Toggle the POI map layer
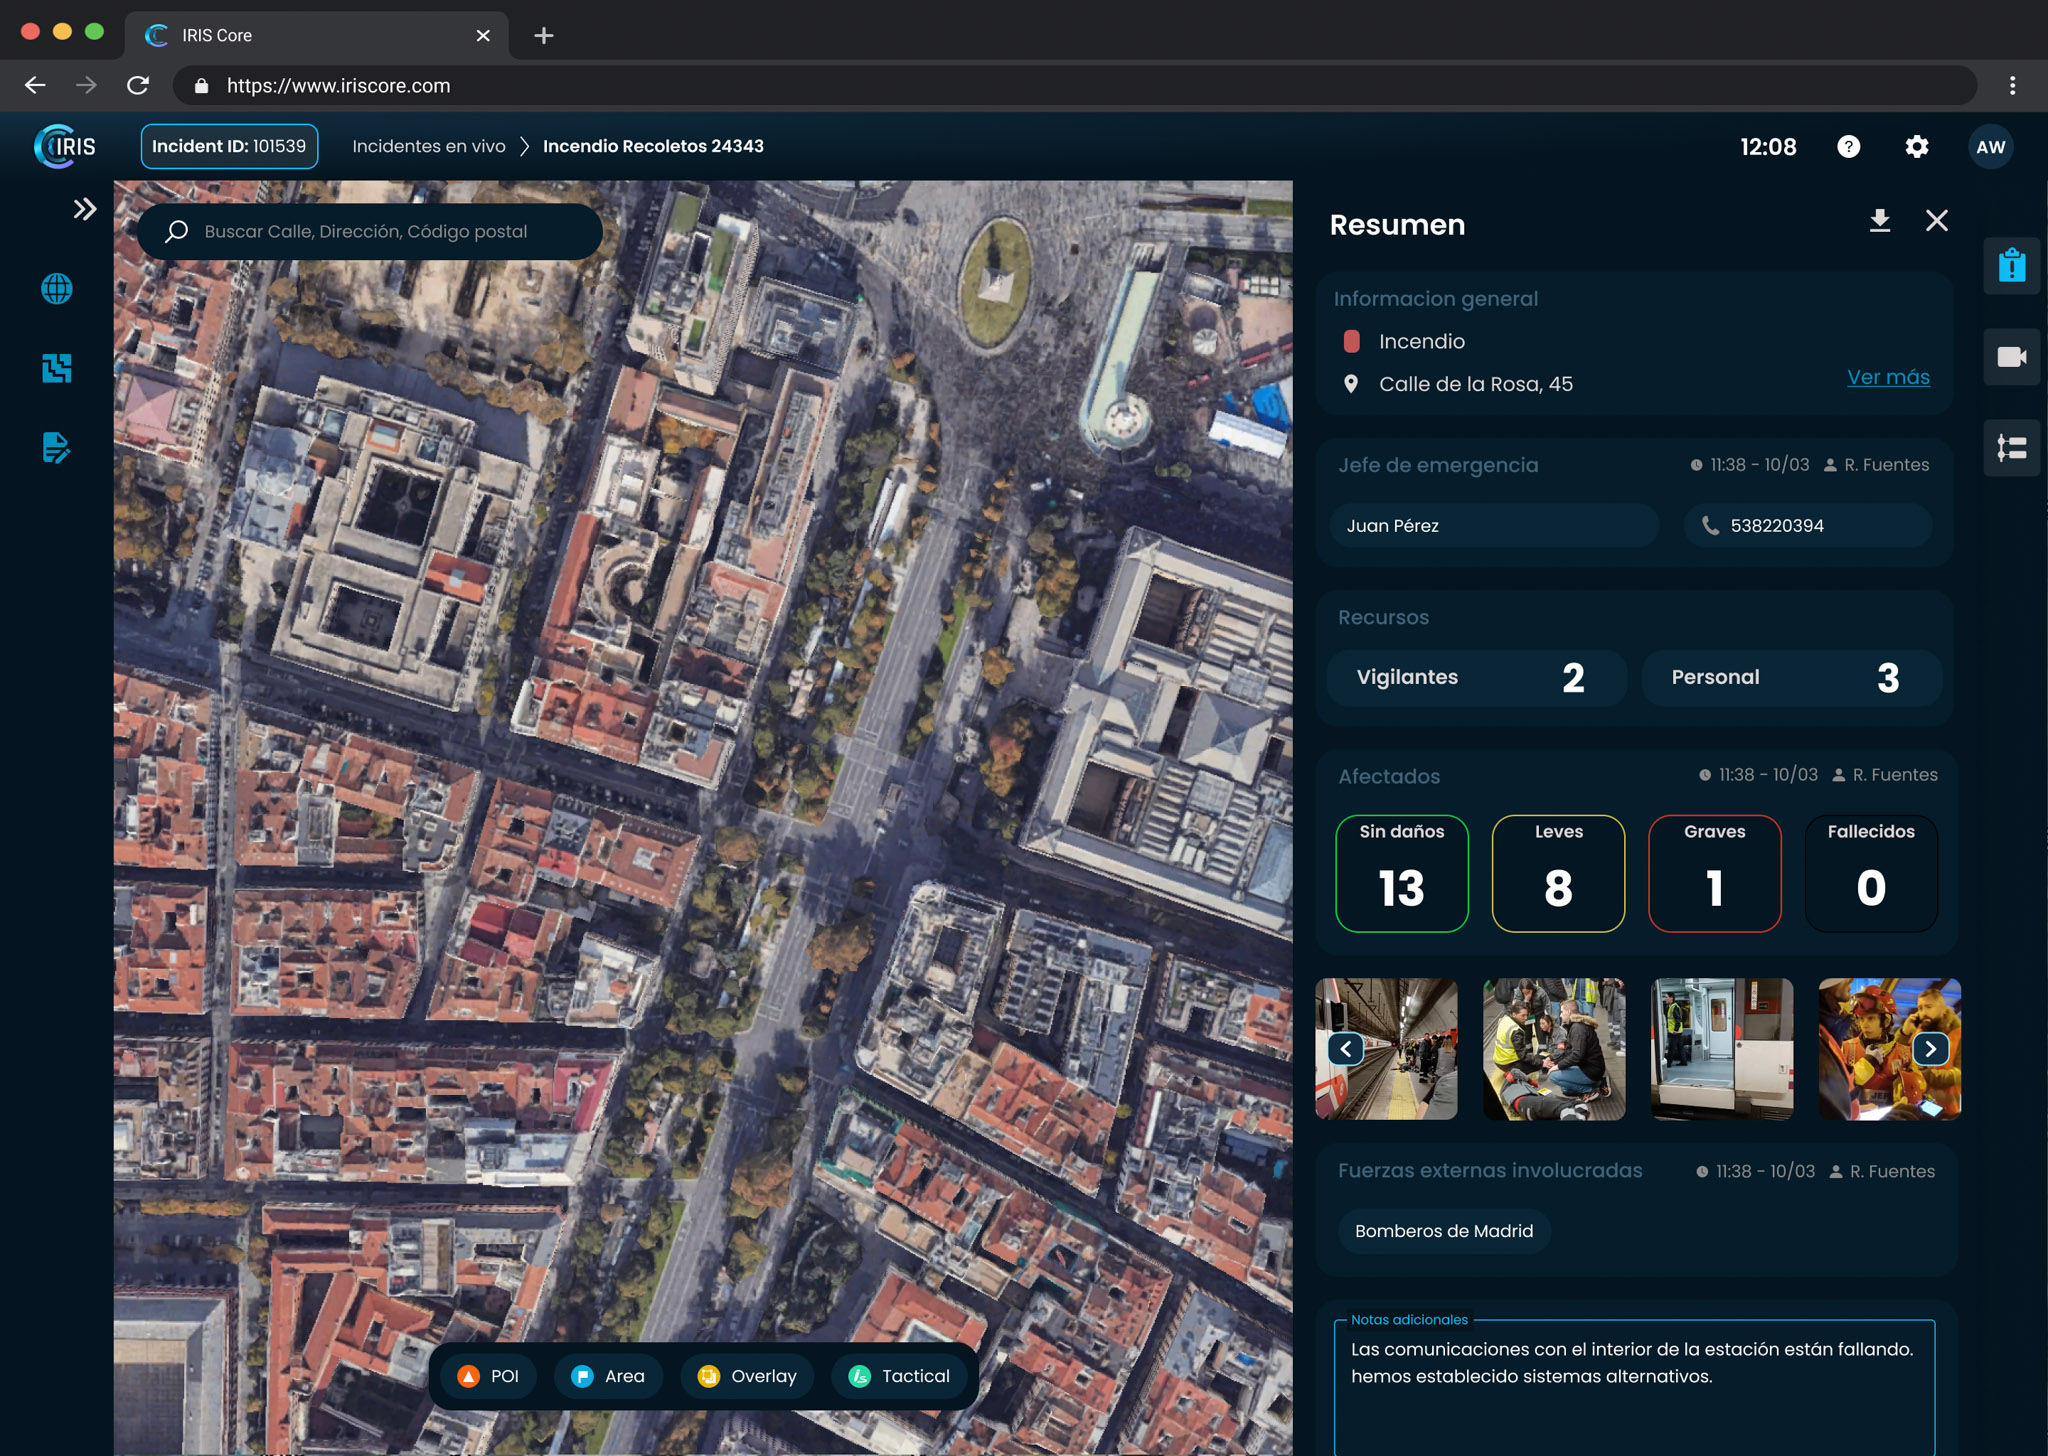 coord(488,1376)
